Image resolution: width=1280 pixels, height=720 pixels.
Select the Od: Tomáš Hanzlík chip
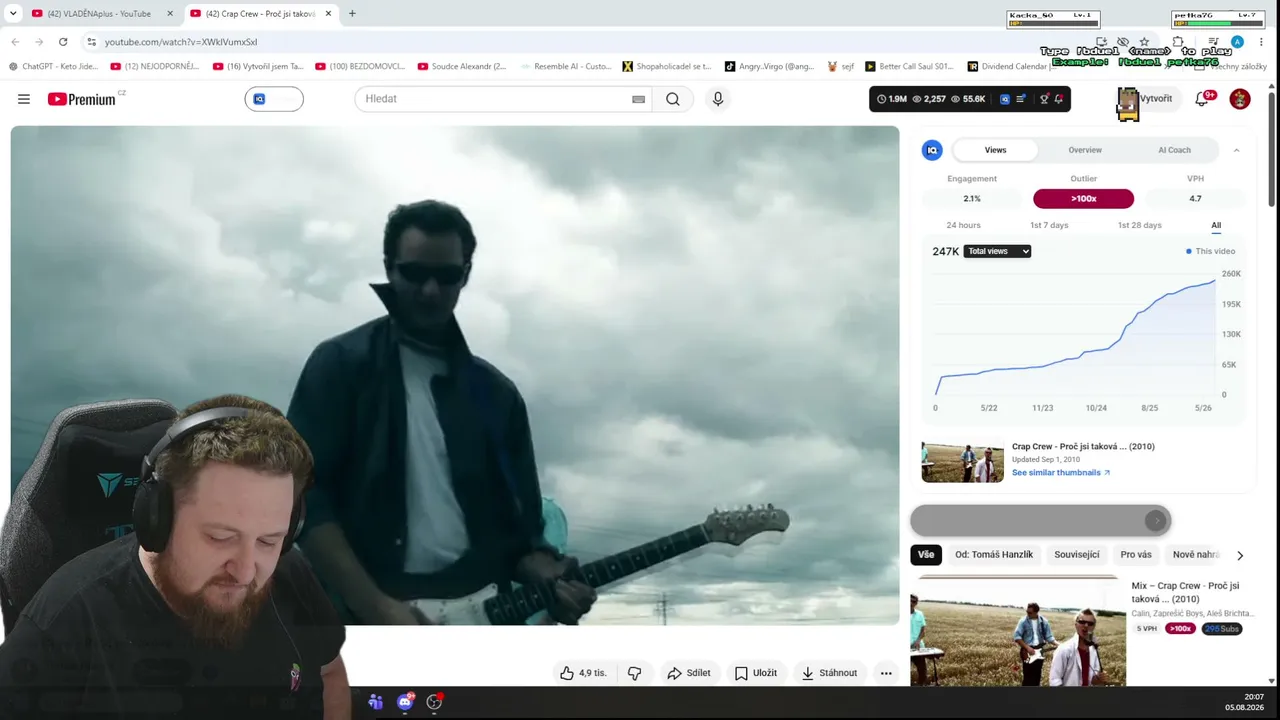[994, 554]
